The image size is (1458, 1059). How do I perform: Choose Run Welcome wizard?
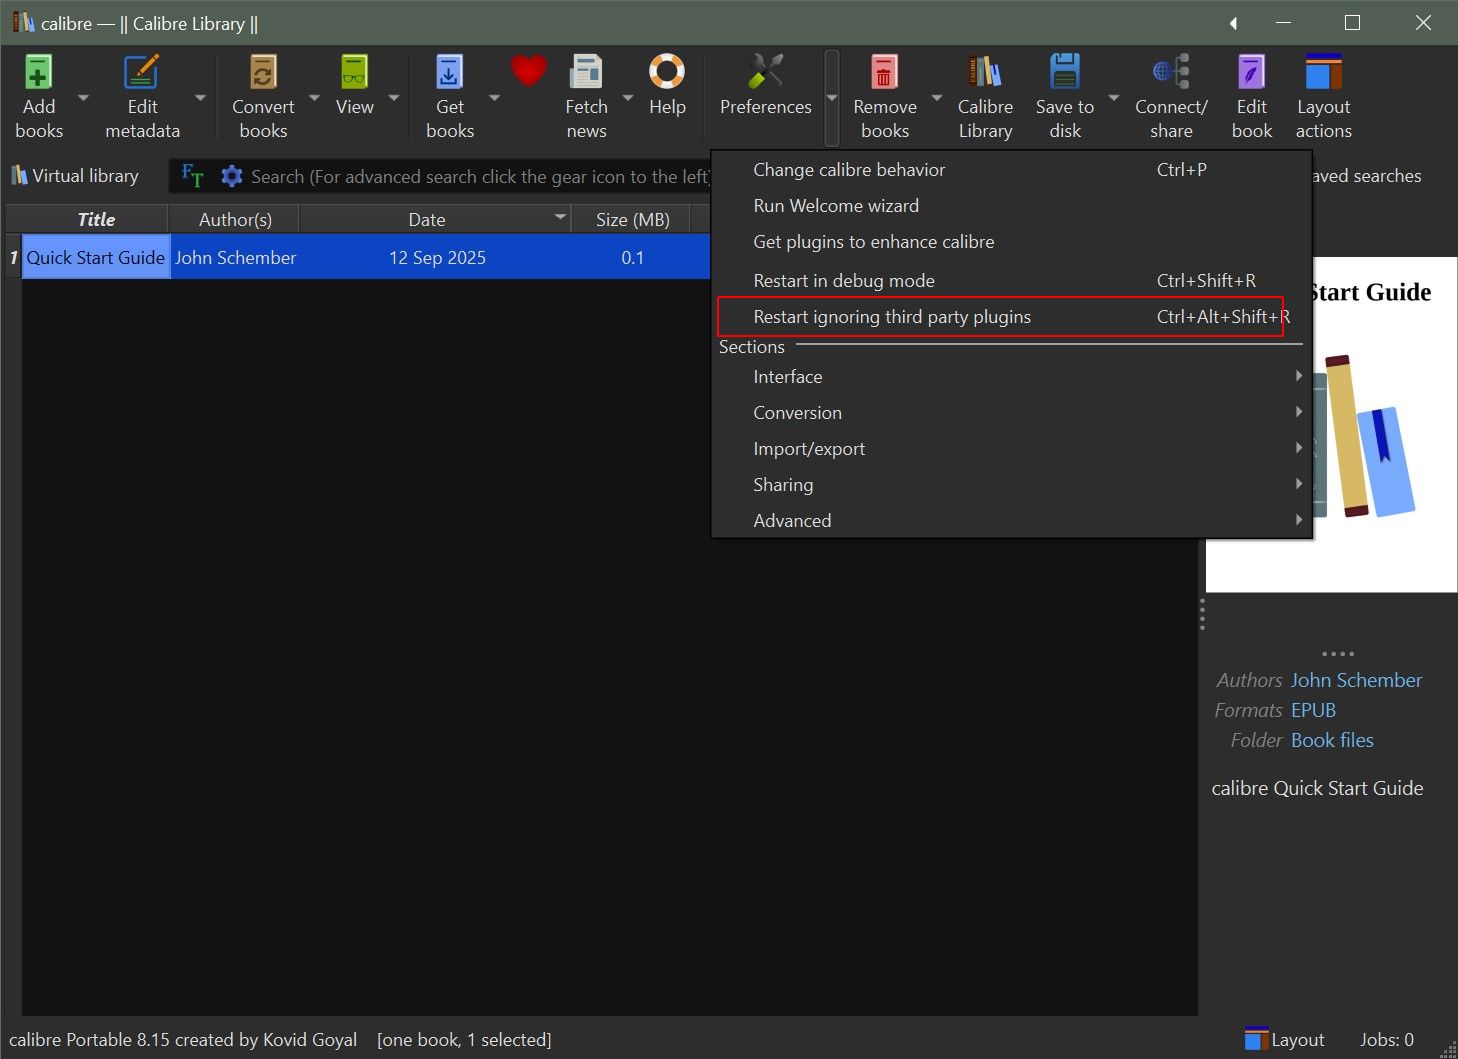[x=1011, y=206]
